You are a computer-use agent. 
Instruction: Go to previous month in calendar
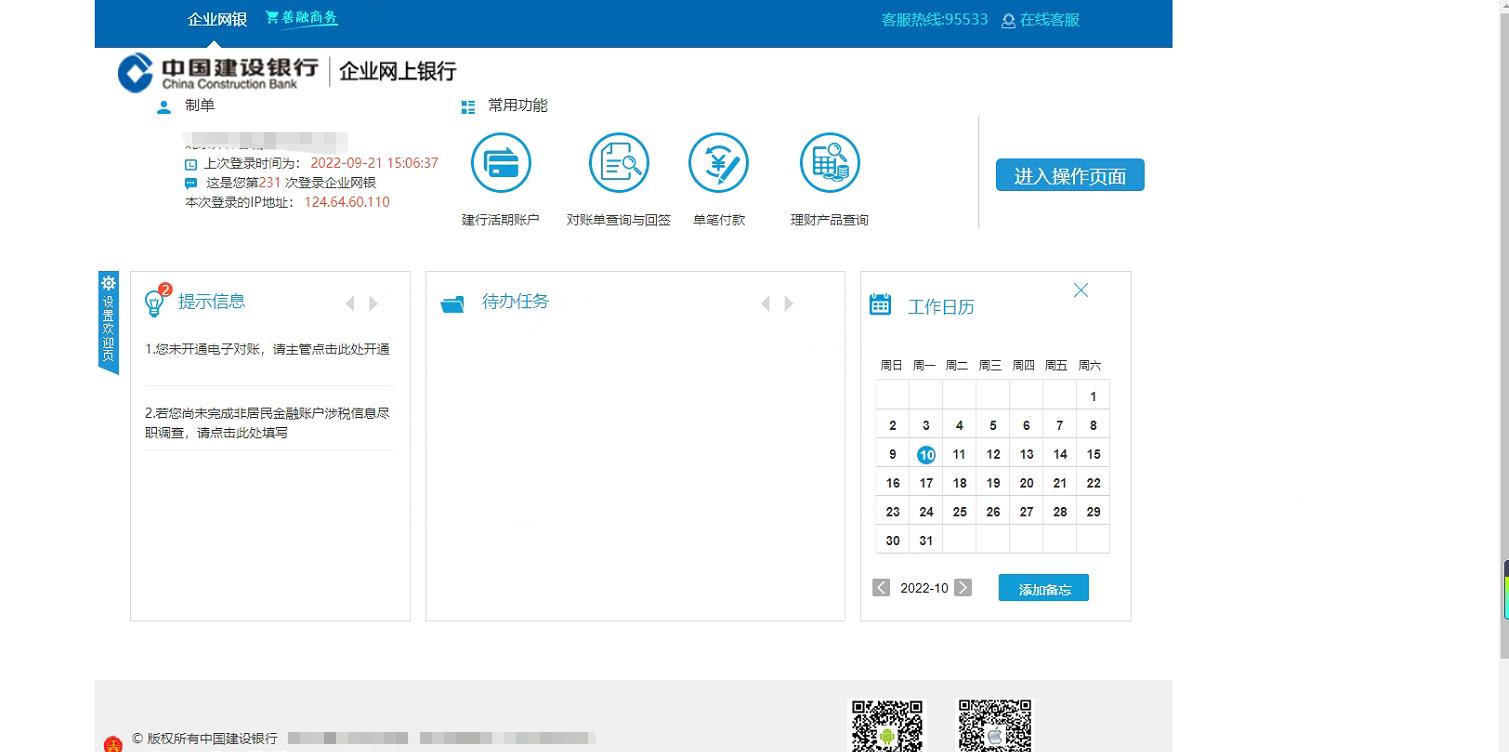(880, 587)
